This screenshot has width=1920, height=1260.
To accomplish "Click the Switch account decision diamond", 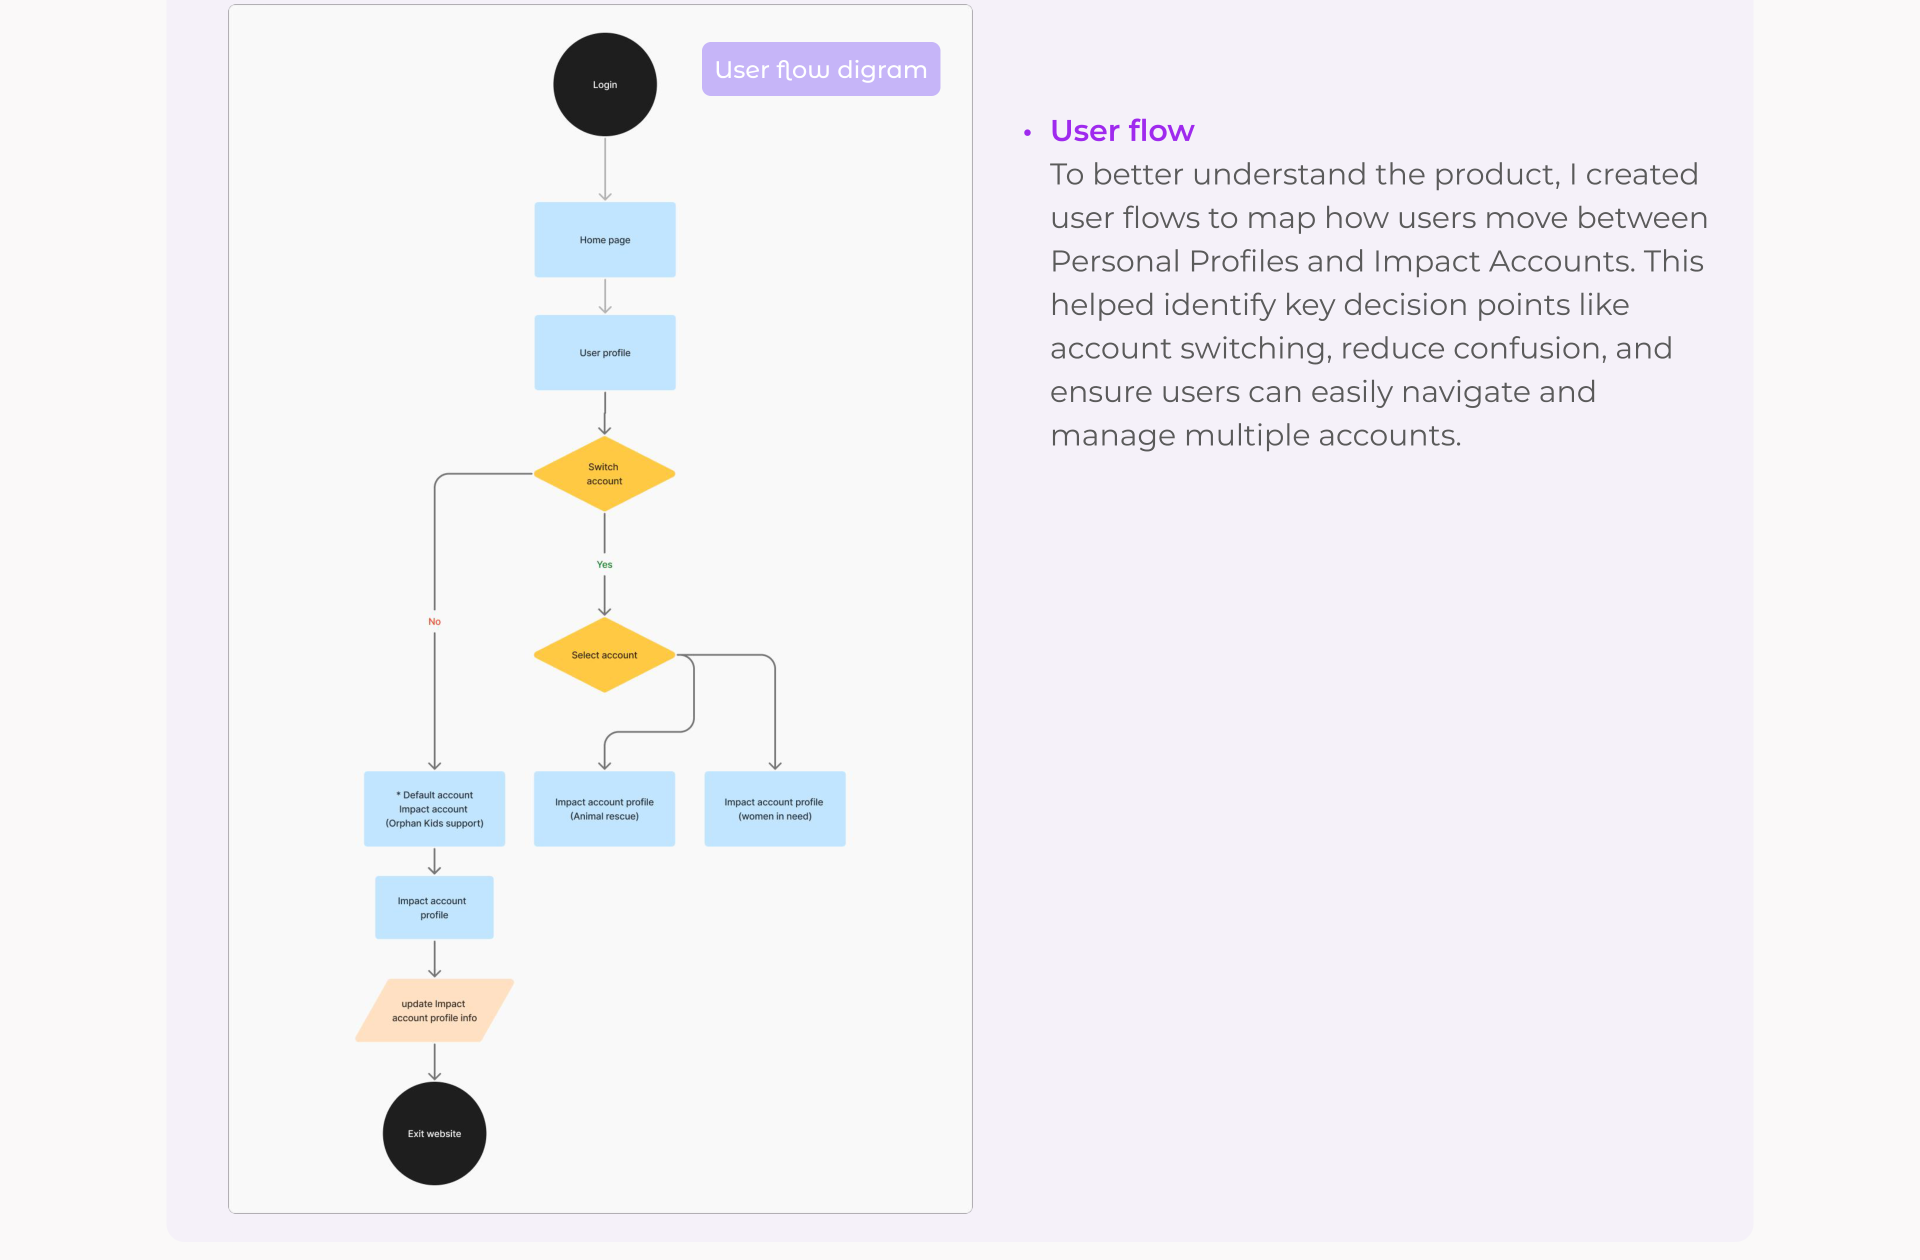I will 604,474.
